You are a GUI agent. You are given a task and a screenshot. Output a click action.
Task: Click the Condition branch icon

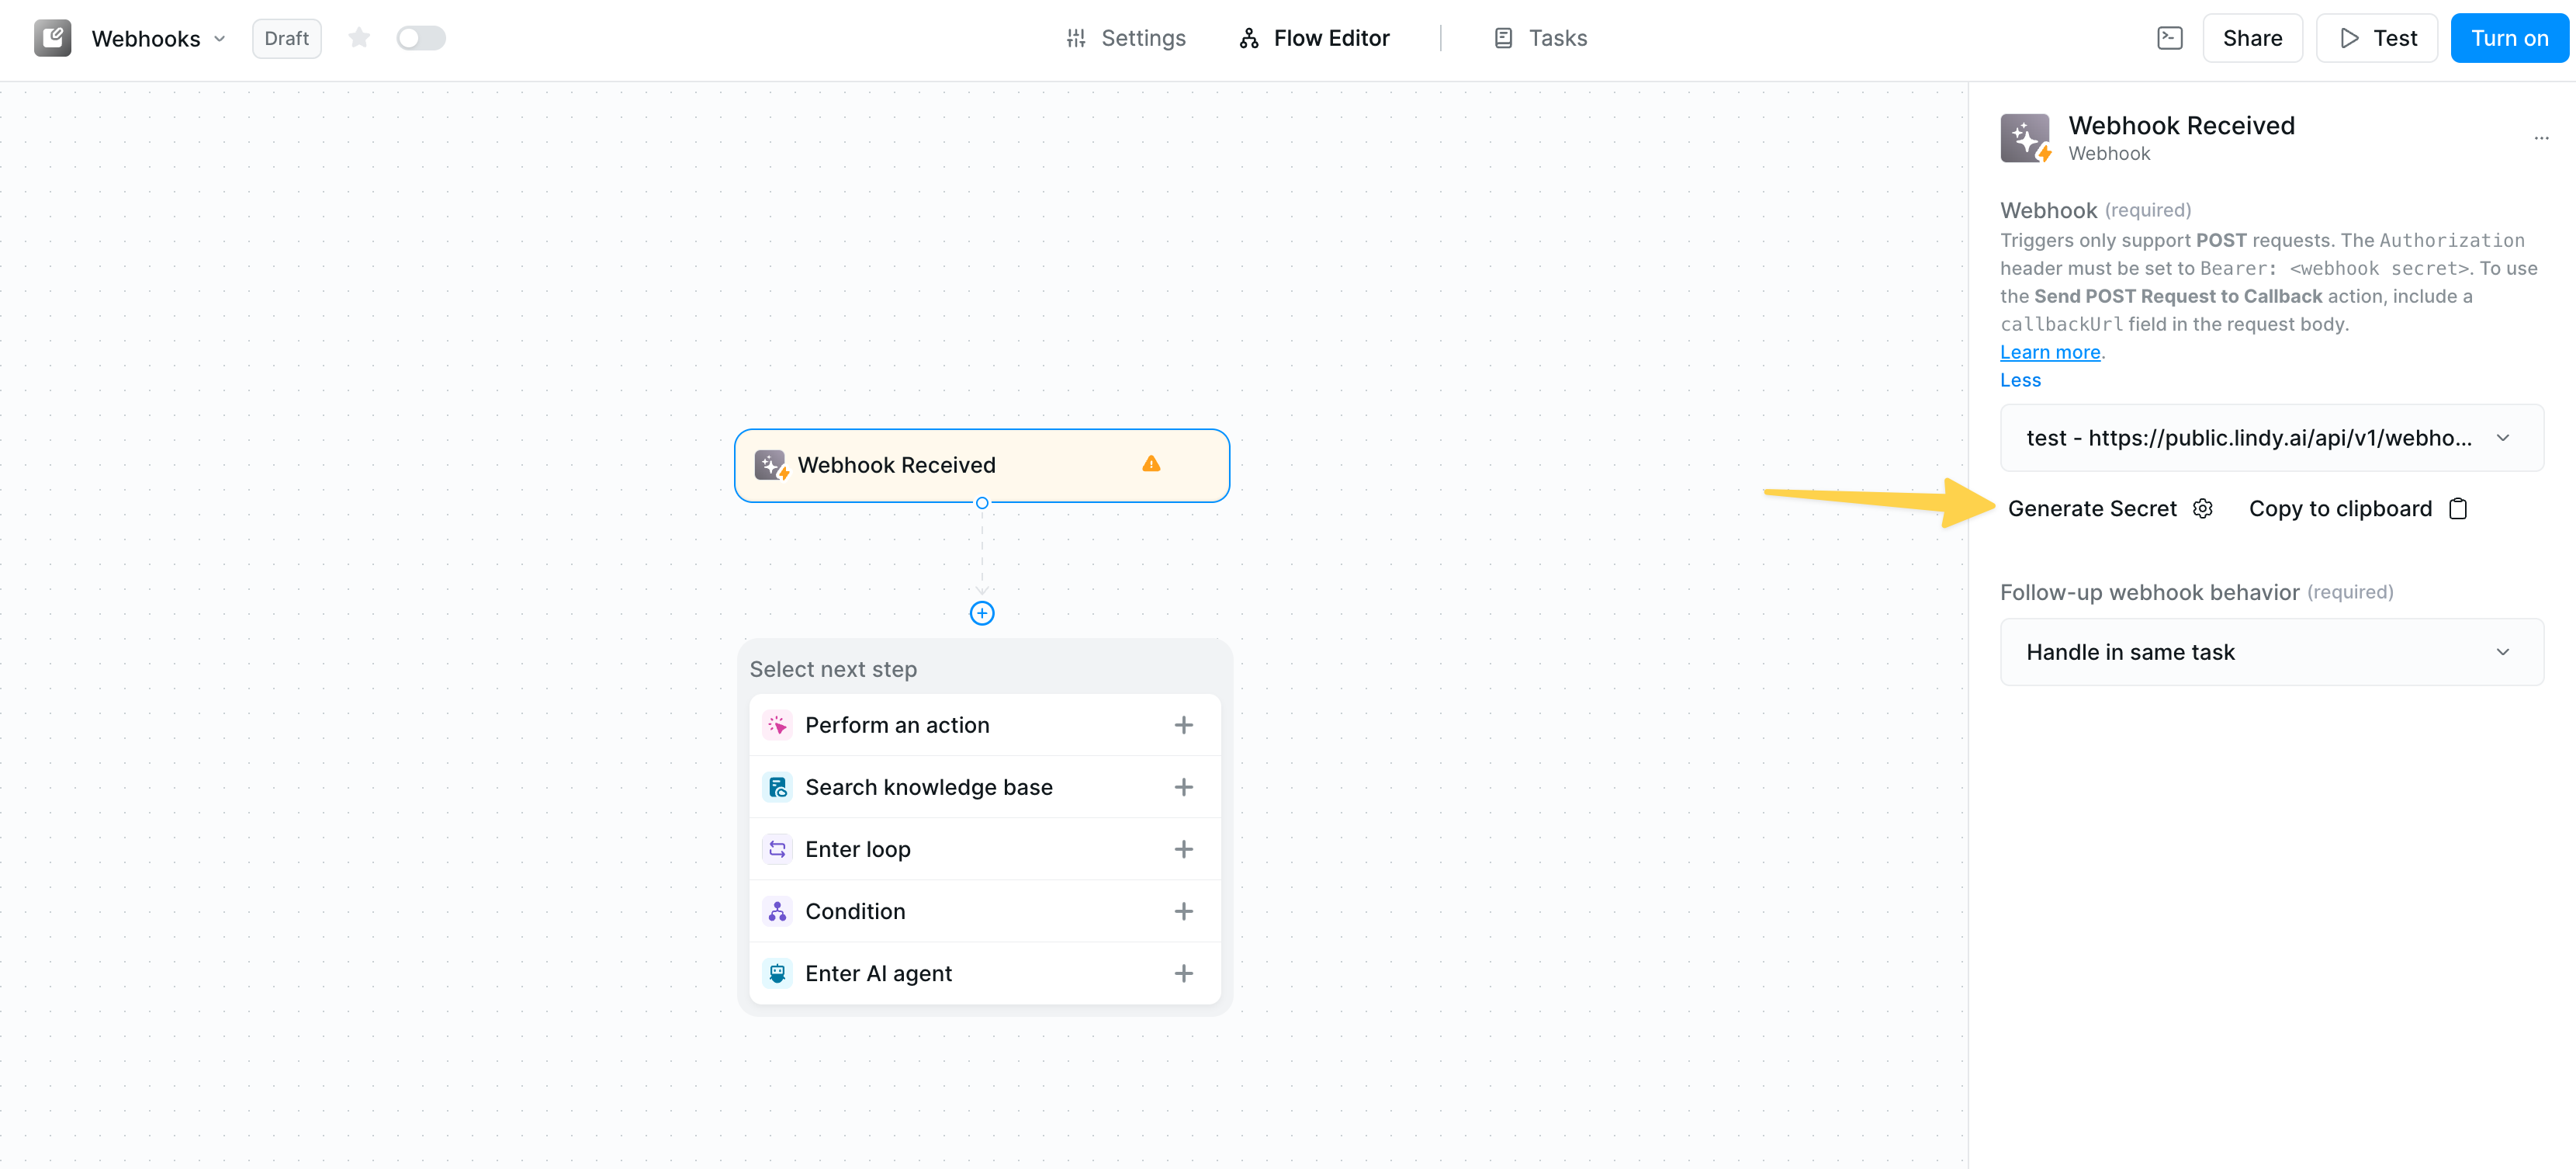click(x=777, y=911)
